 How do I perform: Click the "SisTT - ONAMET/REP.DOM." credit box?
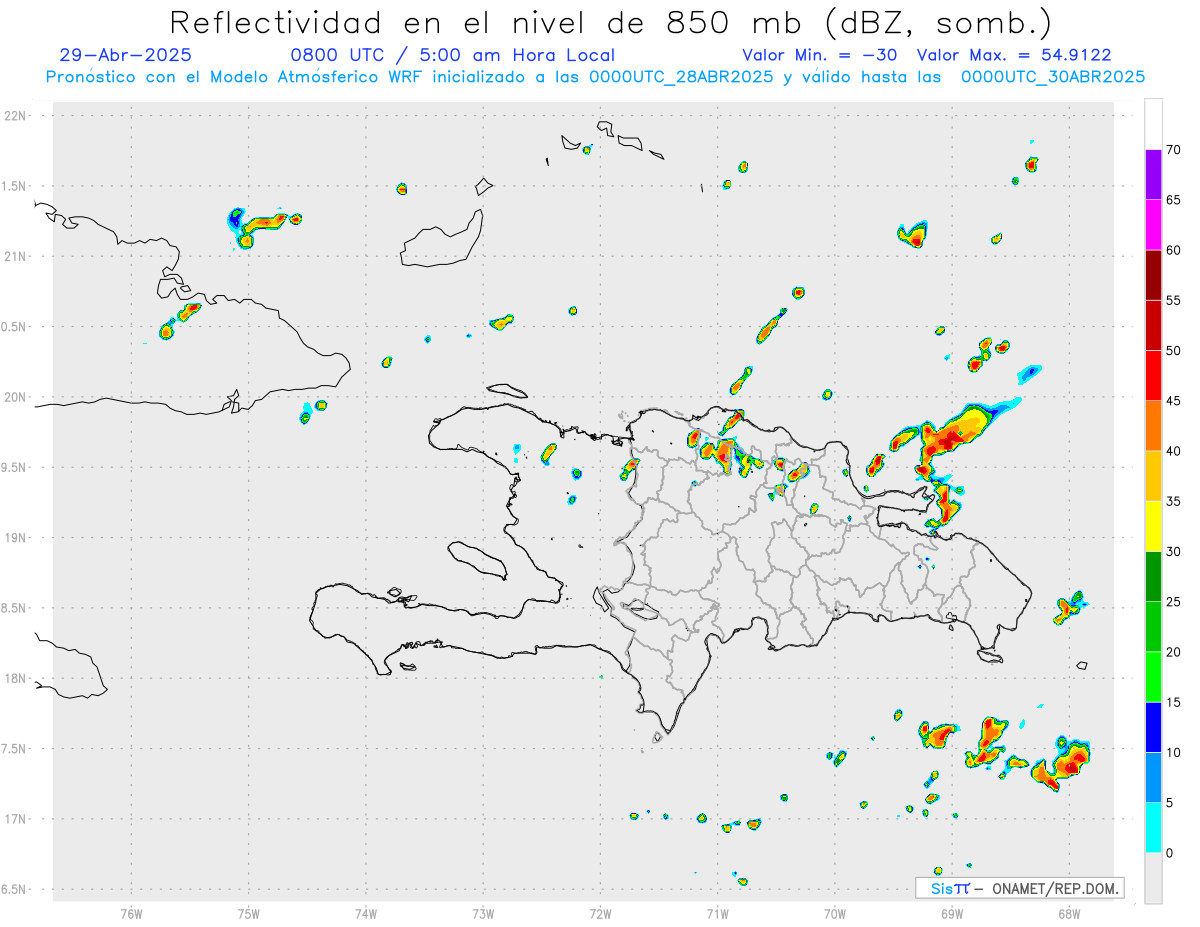tap(1020, 888)
